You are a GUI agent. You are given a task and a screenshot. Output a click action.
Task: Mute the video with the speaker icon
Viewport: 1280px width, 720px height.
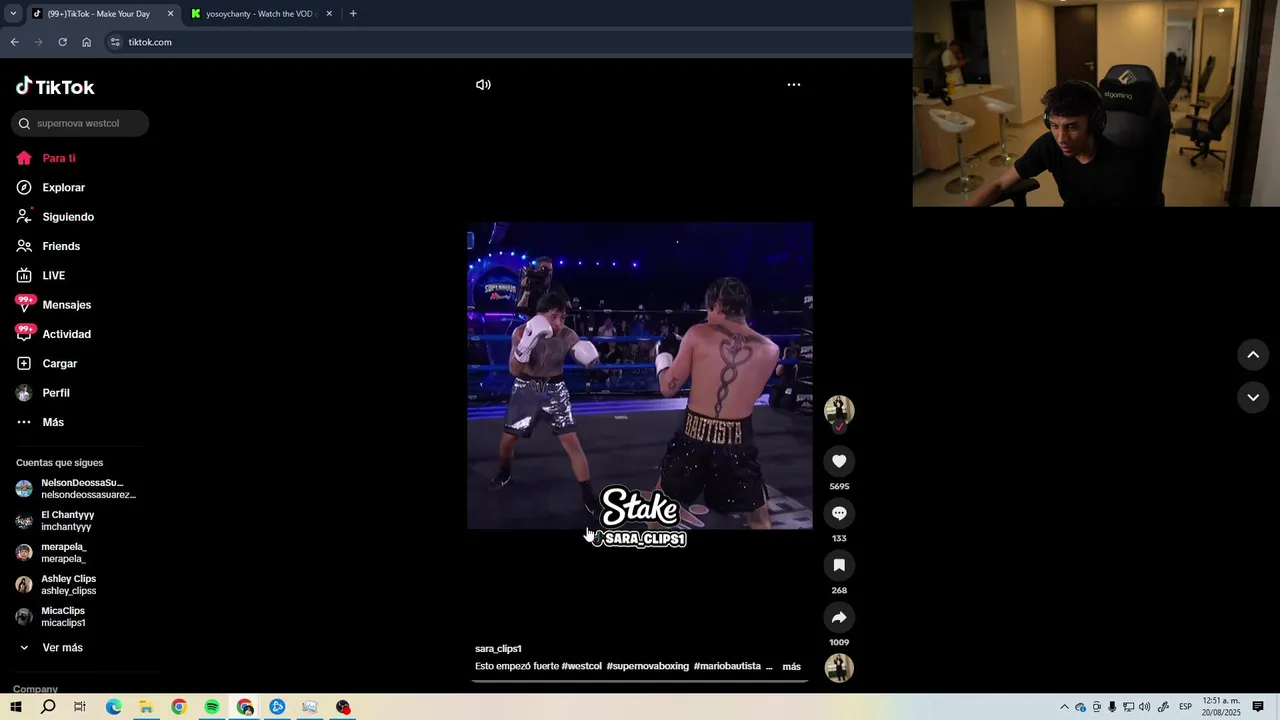click(x=483, y=85)
